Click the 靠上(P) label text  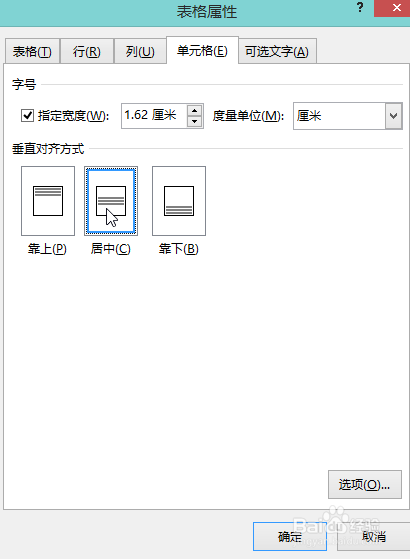47,248
